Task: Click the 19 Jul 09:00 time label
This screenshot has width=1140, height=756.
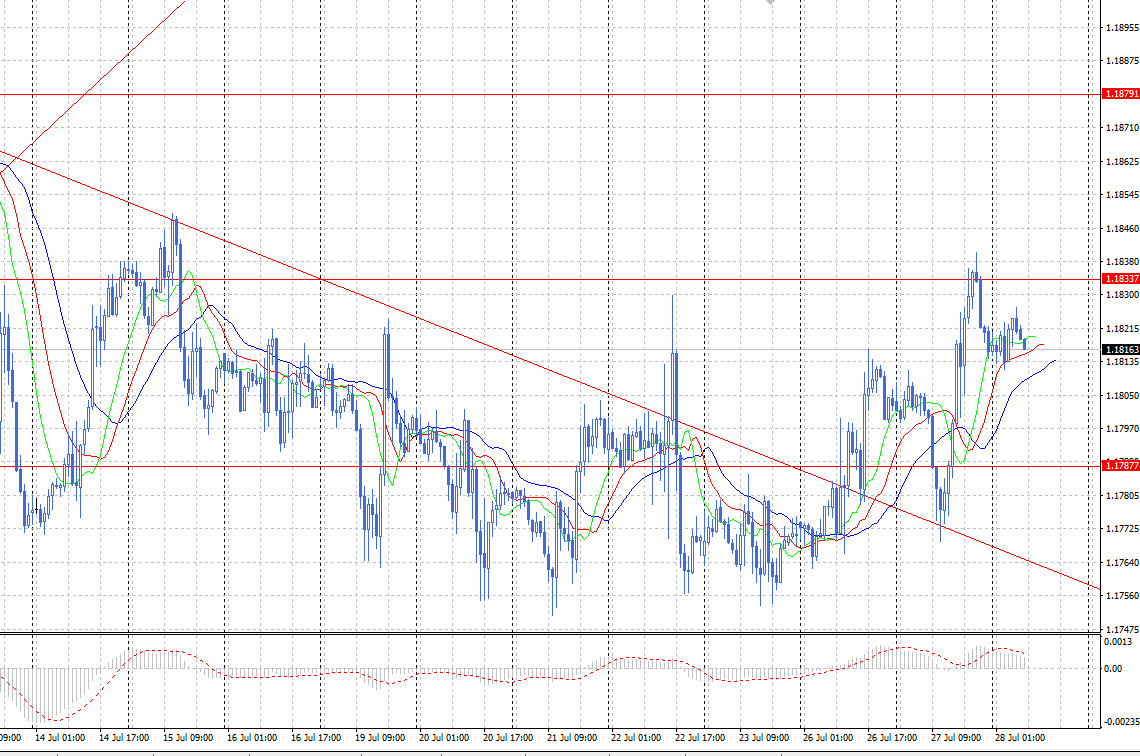Action: (380, 738)
